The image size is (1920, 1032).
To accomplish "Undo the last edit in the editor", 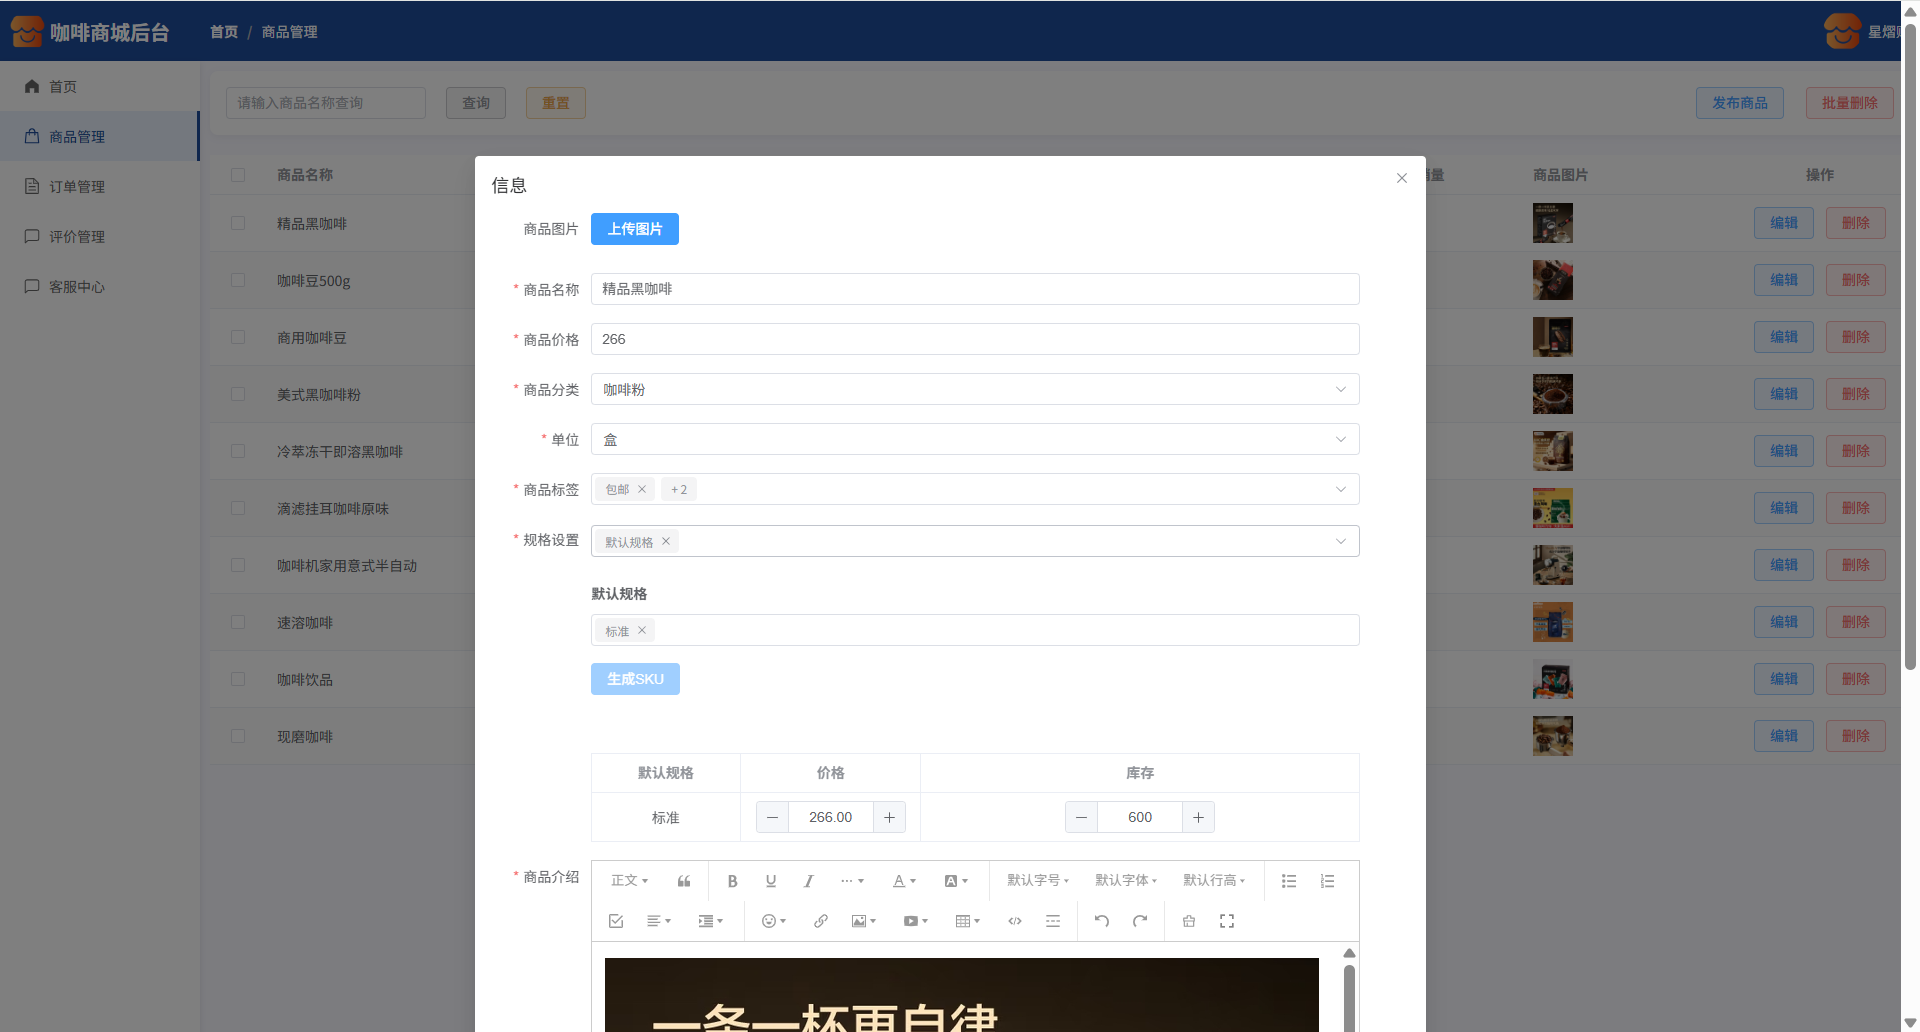I will coord(1101,921).
